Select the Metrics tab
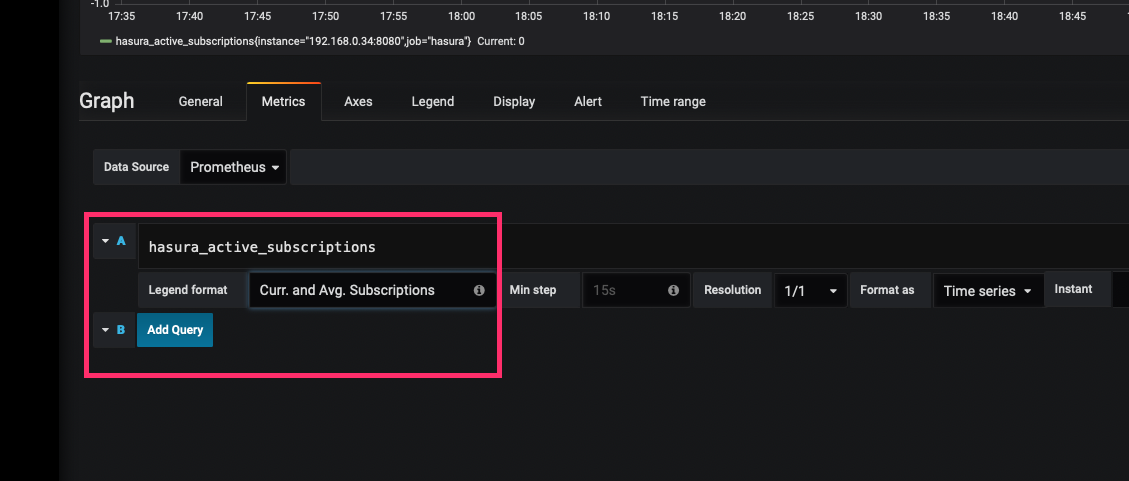Screen dimensions: 1129x481 pyautogui.click(x=283, y=102)
